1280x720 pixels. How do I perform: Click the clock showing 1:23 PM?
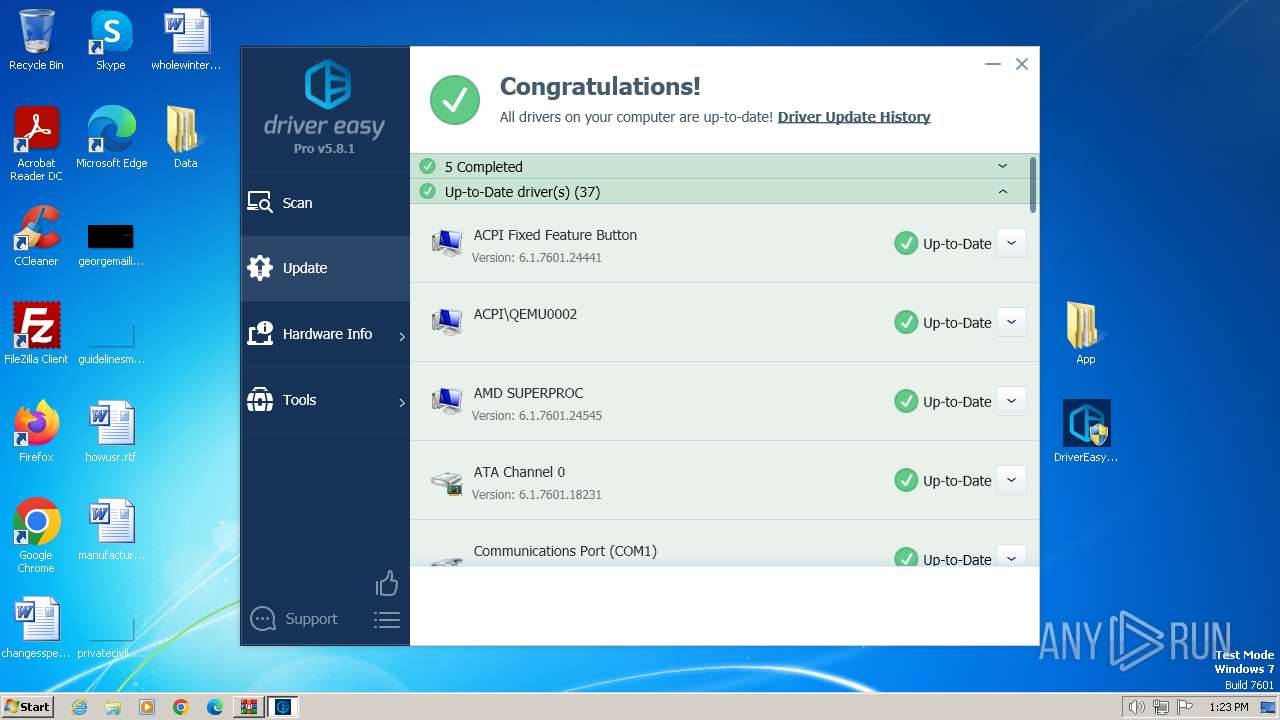point(1229,707)
